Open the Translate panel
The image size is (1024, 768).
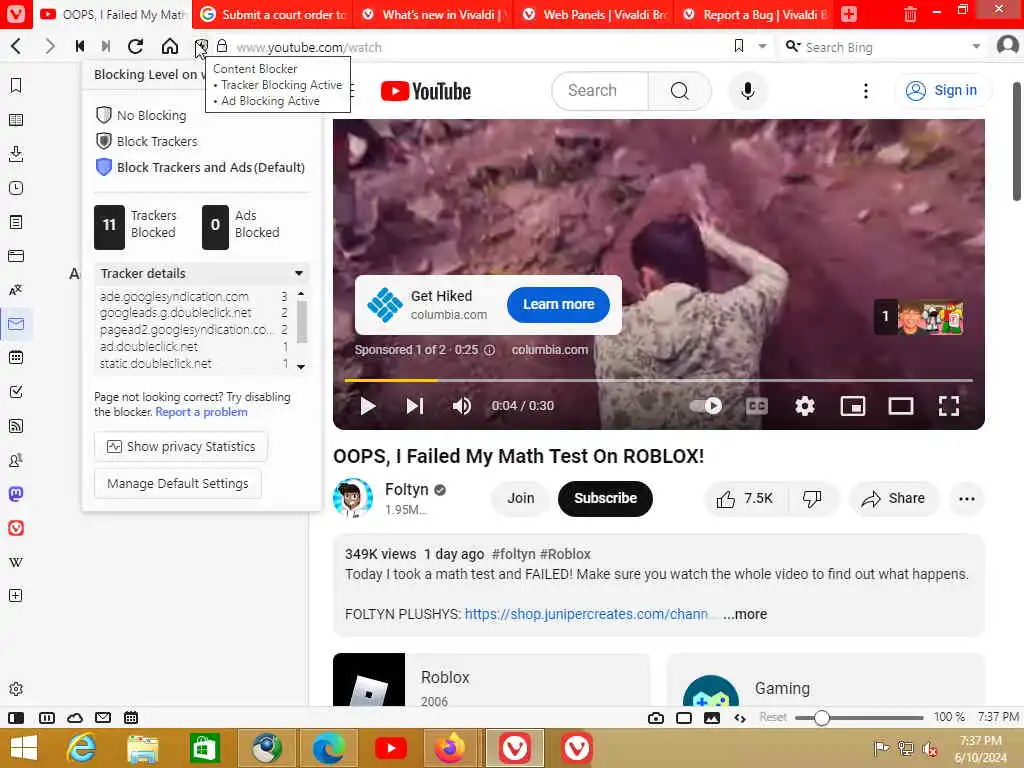tap(16, 290)
